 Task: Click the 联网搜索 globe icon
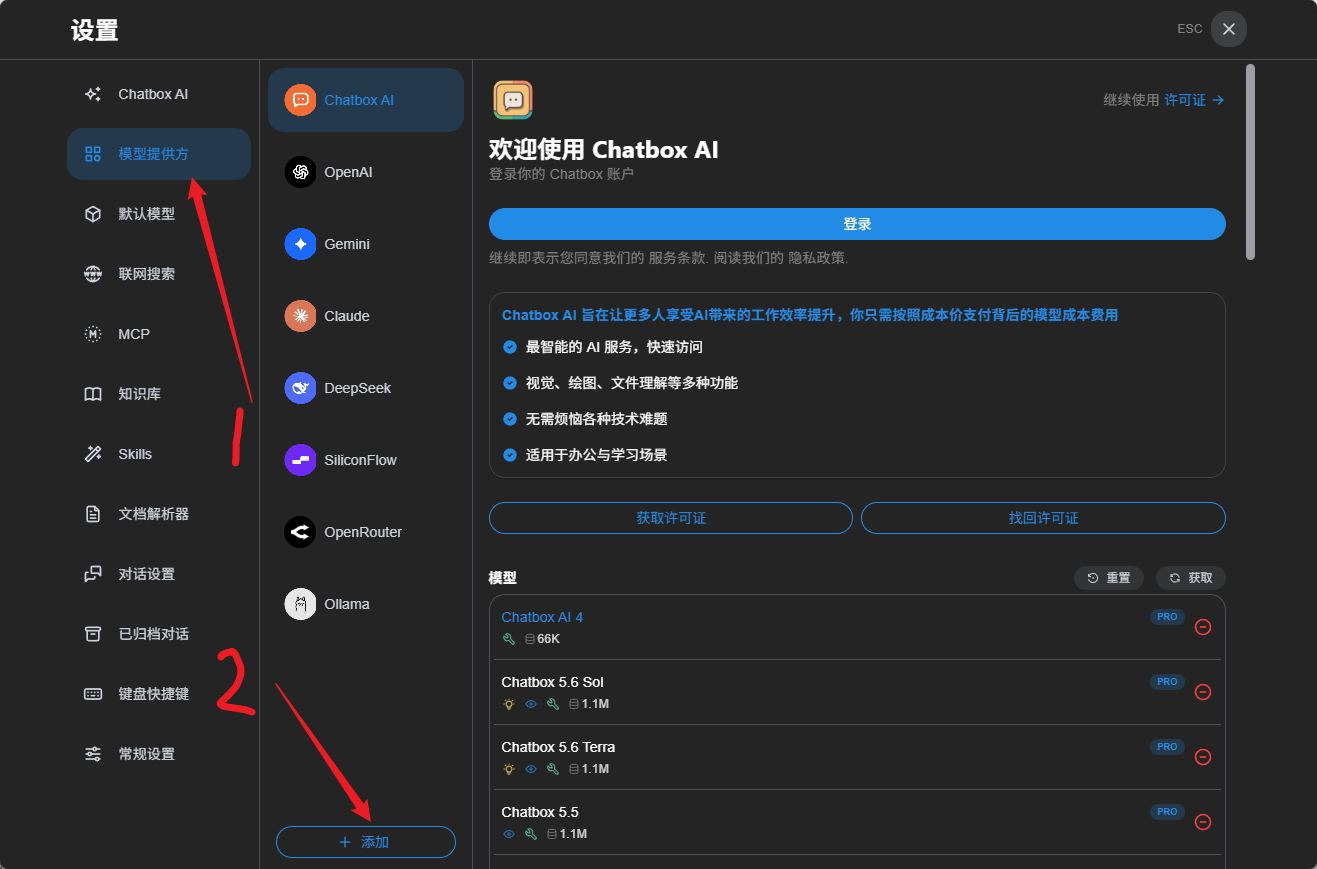click(93, 274)
